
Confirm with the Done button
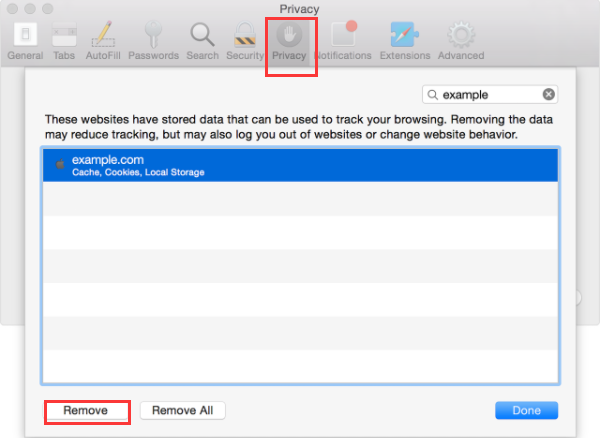pyautogui.click(x=526, y=410)
